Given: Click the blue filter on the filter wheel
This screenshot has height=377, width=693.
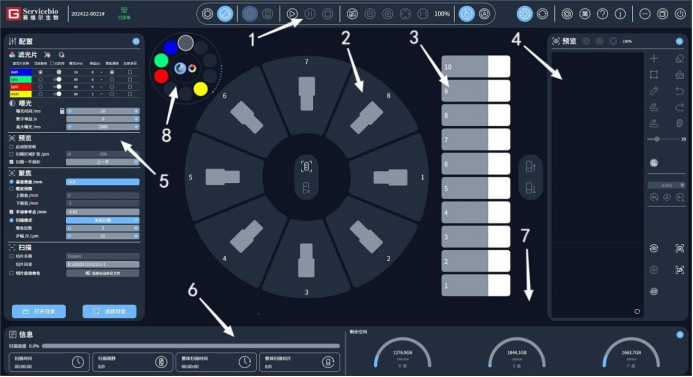Looking at the screenshot, I should pyautogui.click(x=171, y=47).
